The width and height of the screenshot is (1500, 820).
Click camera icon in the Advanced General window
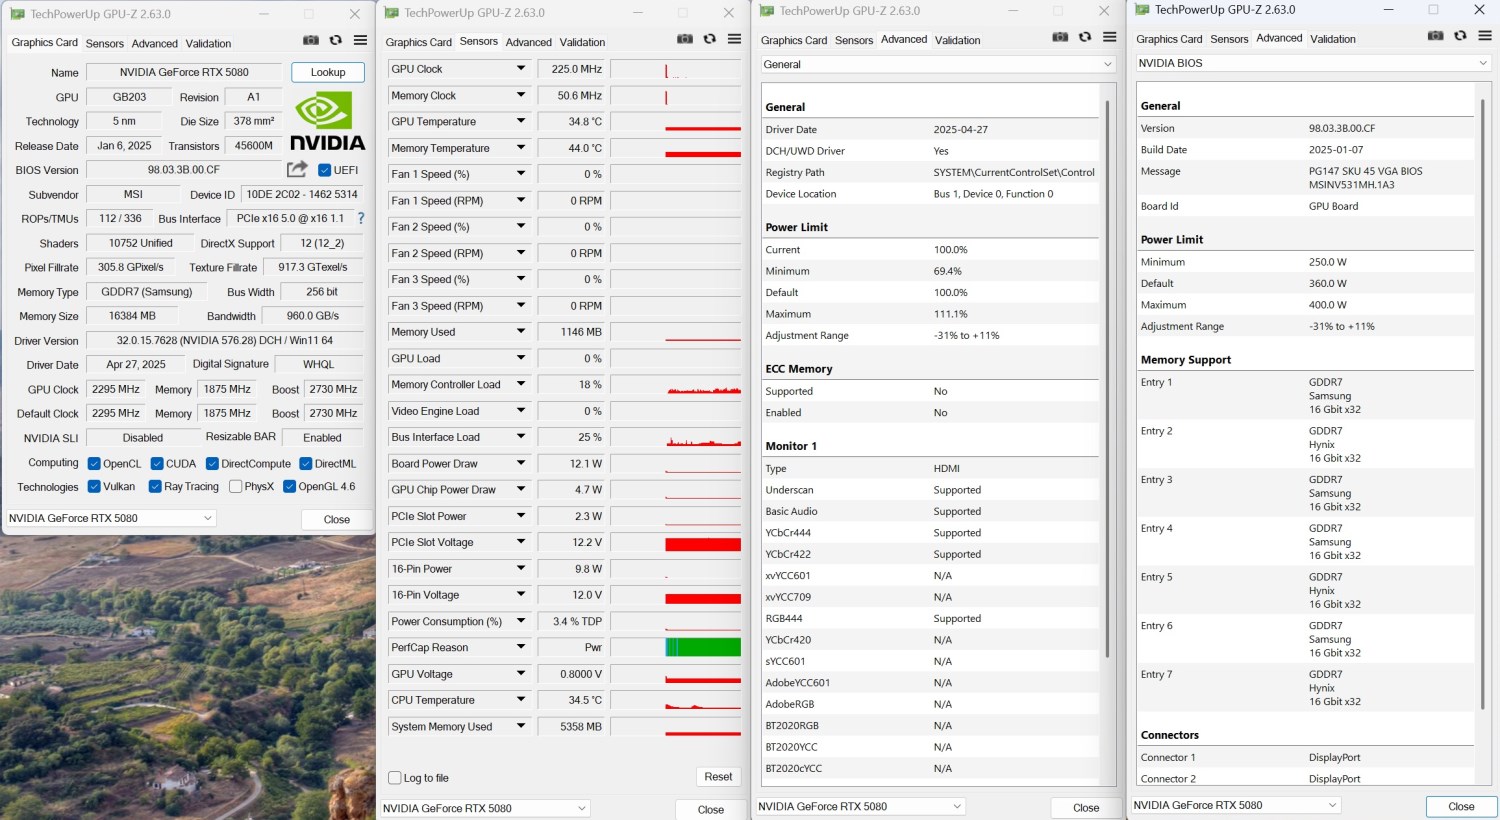tap(1060, 37)
